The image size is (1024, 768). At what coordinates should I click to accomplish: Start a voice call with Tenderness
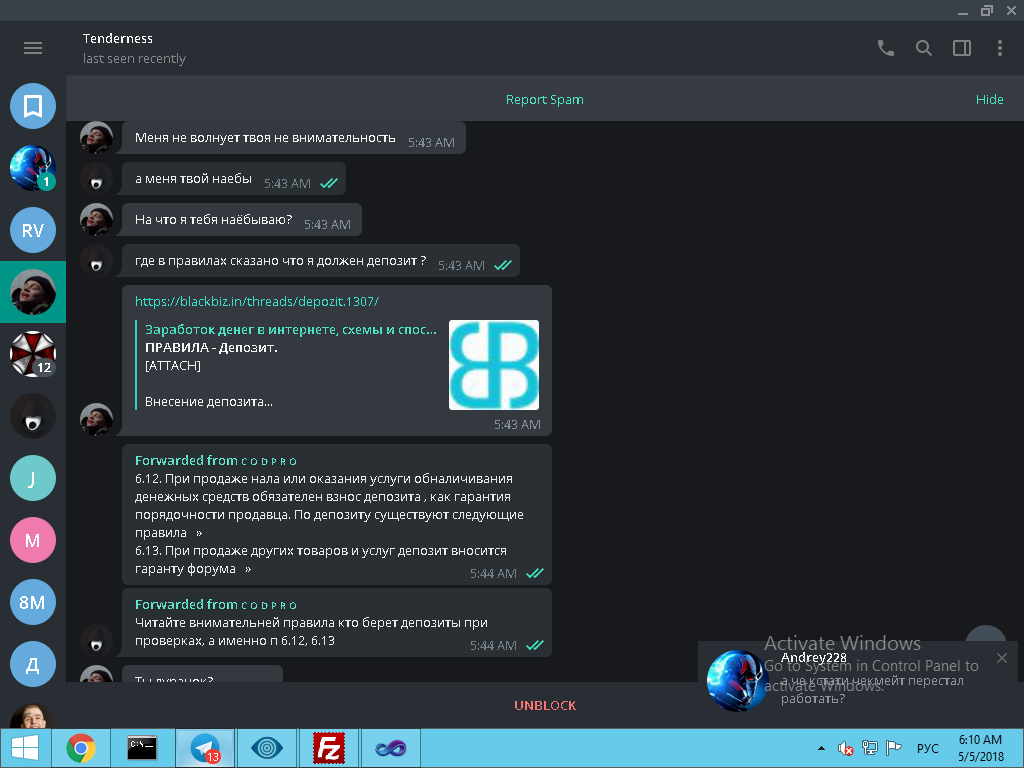point(885,48)
